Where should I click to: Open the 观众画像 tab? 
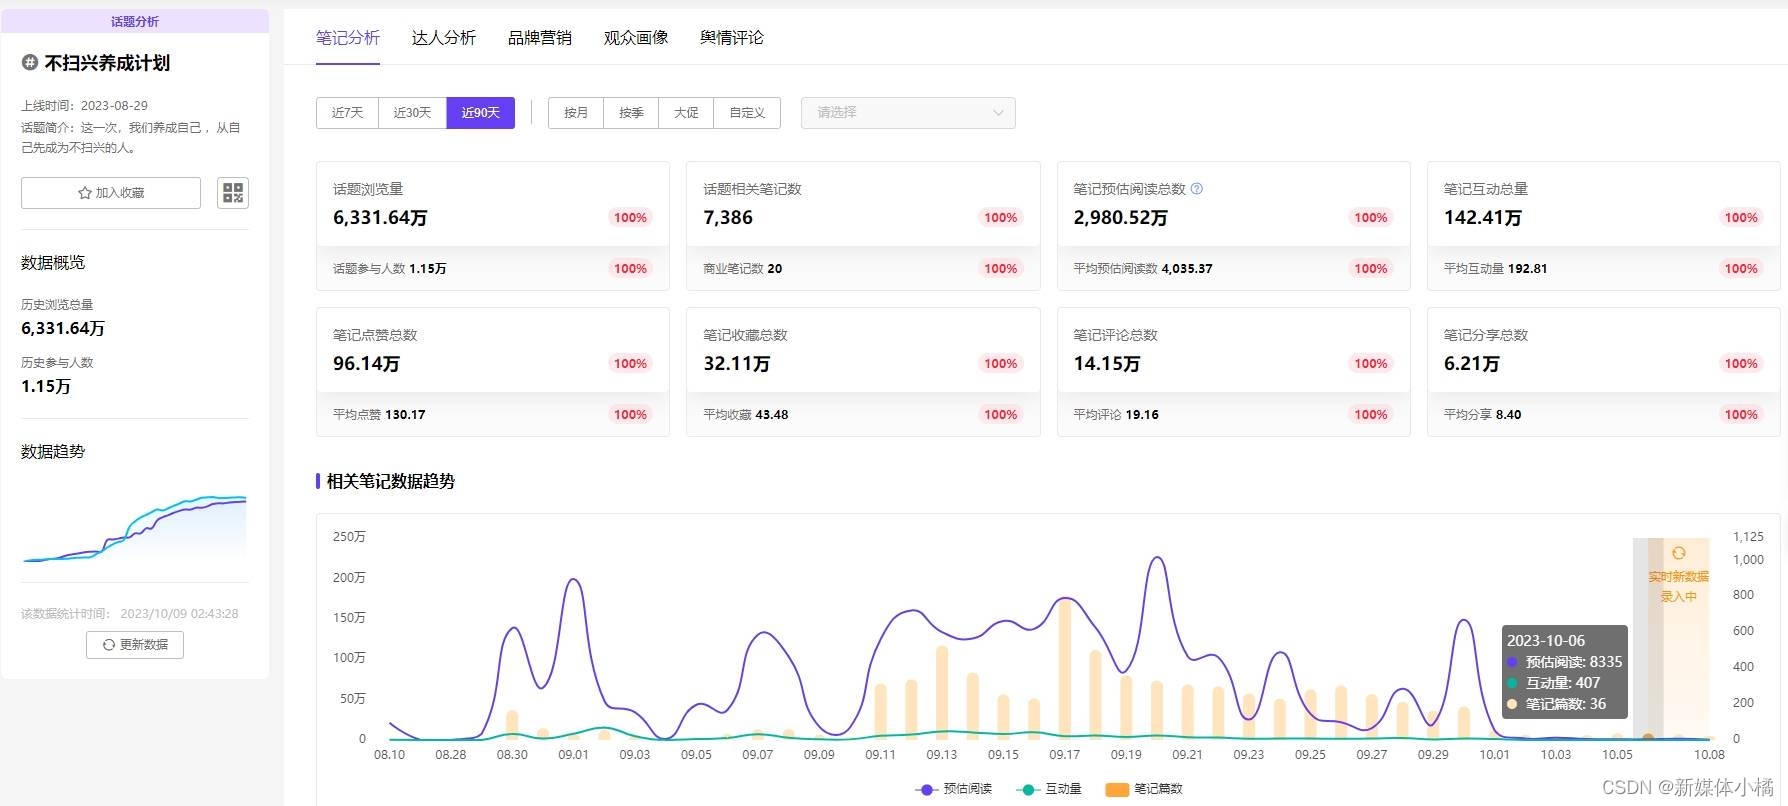coord(636,38)
